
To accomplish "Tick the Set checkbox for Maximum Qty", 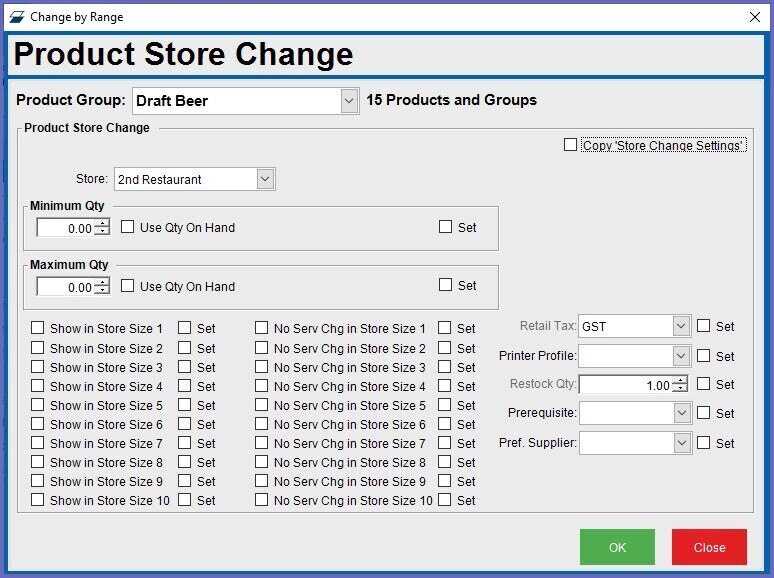I will coord(446,285).
